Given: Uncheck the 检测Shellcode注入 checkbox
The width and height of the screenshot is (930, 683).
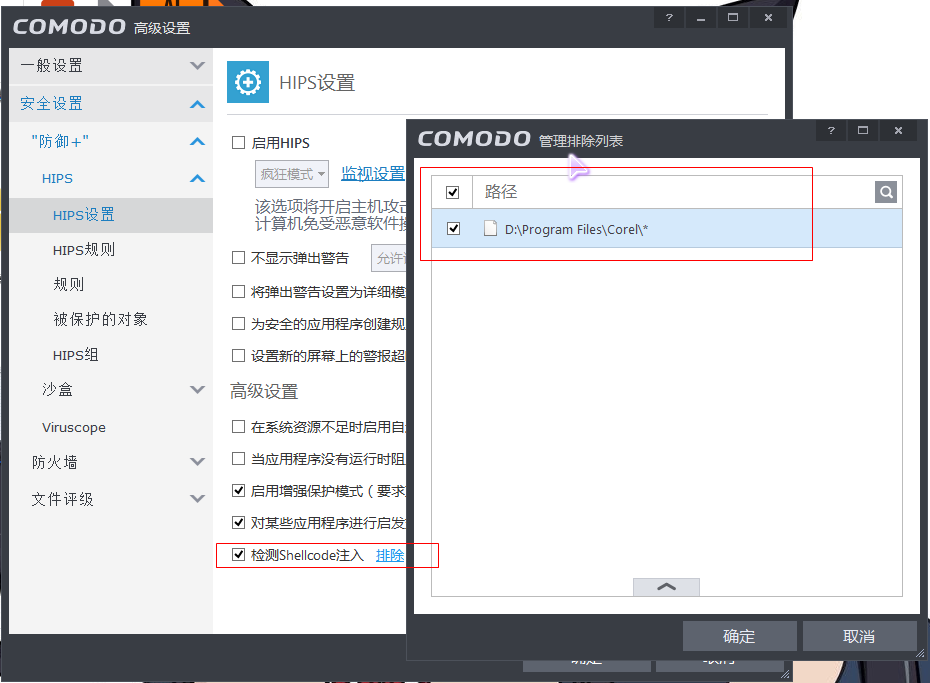Looking at the screenshot, I should tap(238, 554).
